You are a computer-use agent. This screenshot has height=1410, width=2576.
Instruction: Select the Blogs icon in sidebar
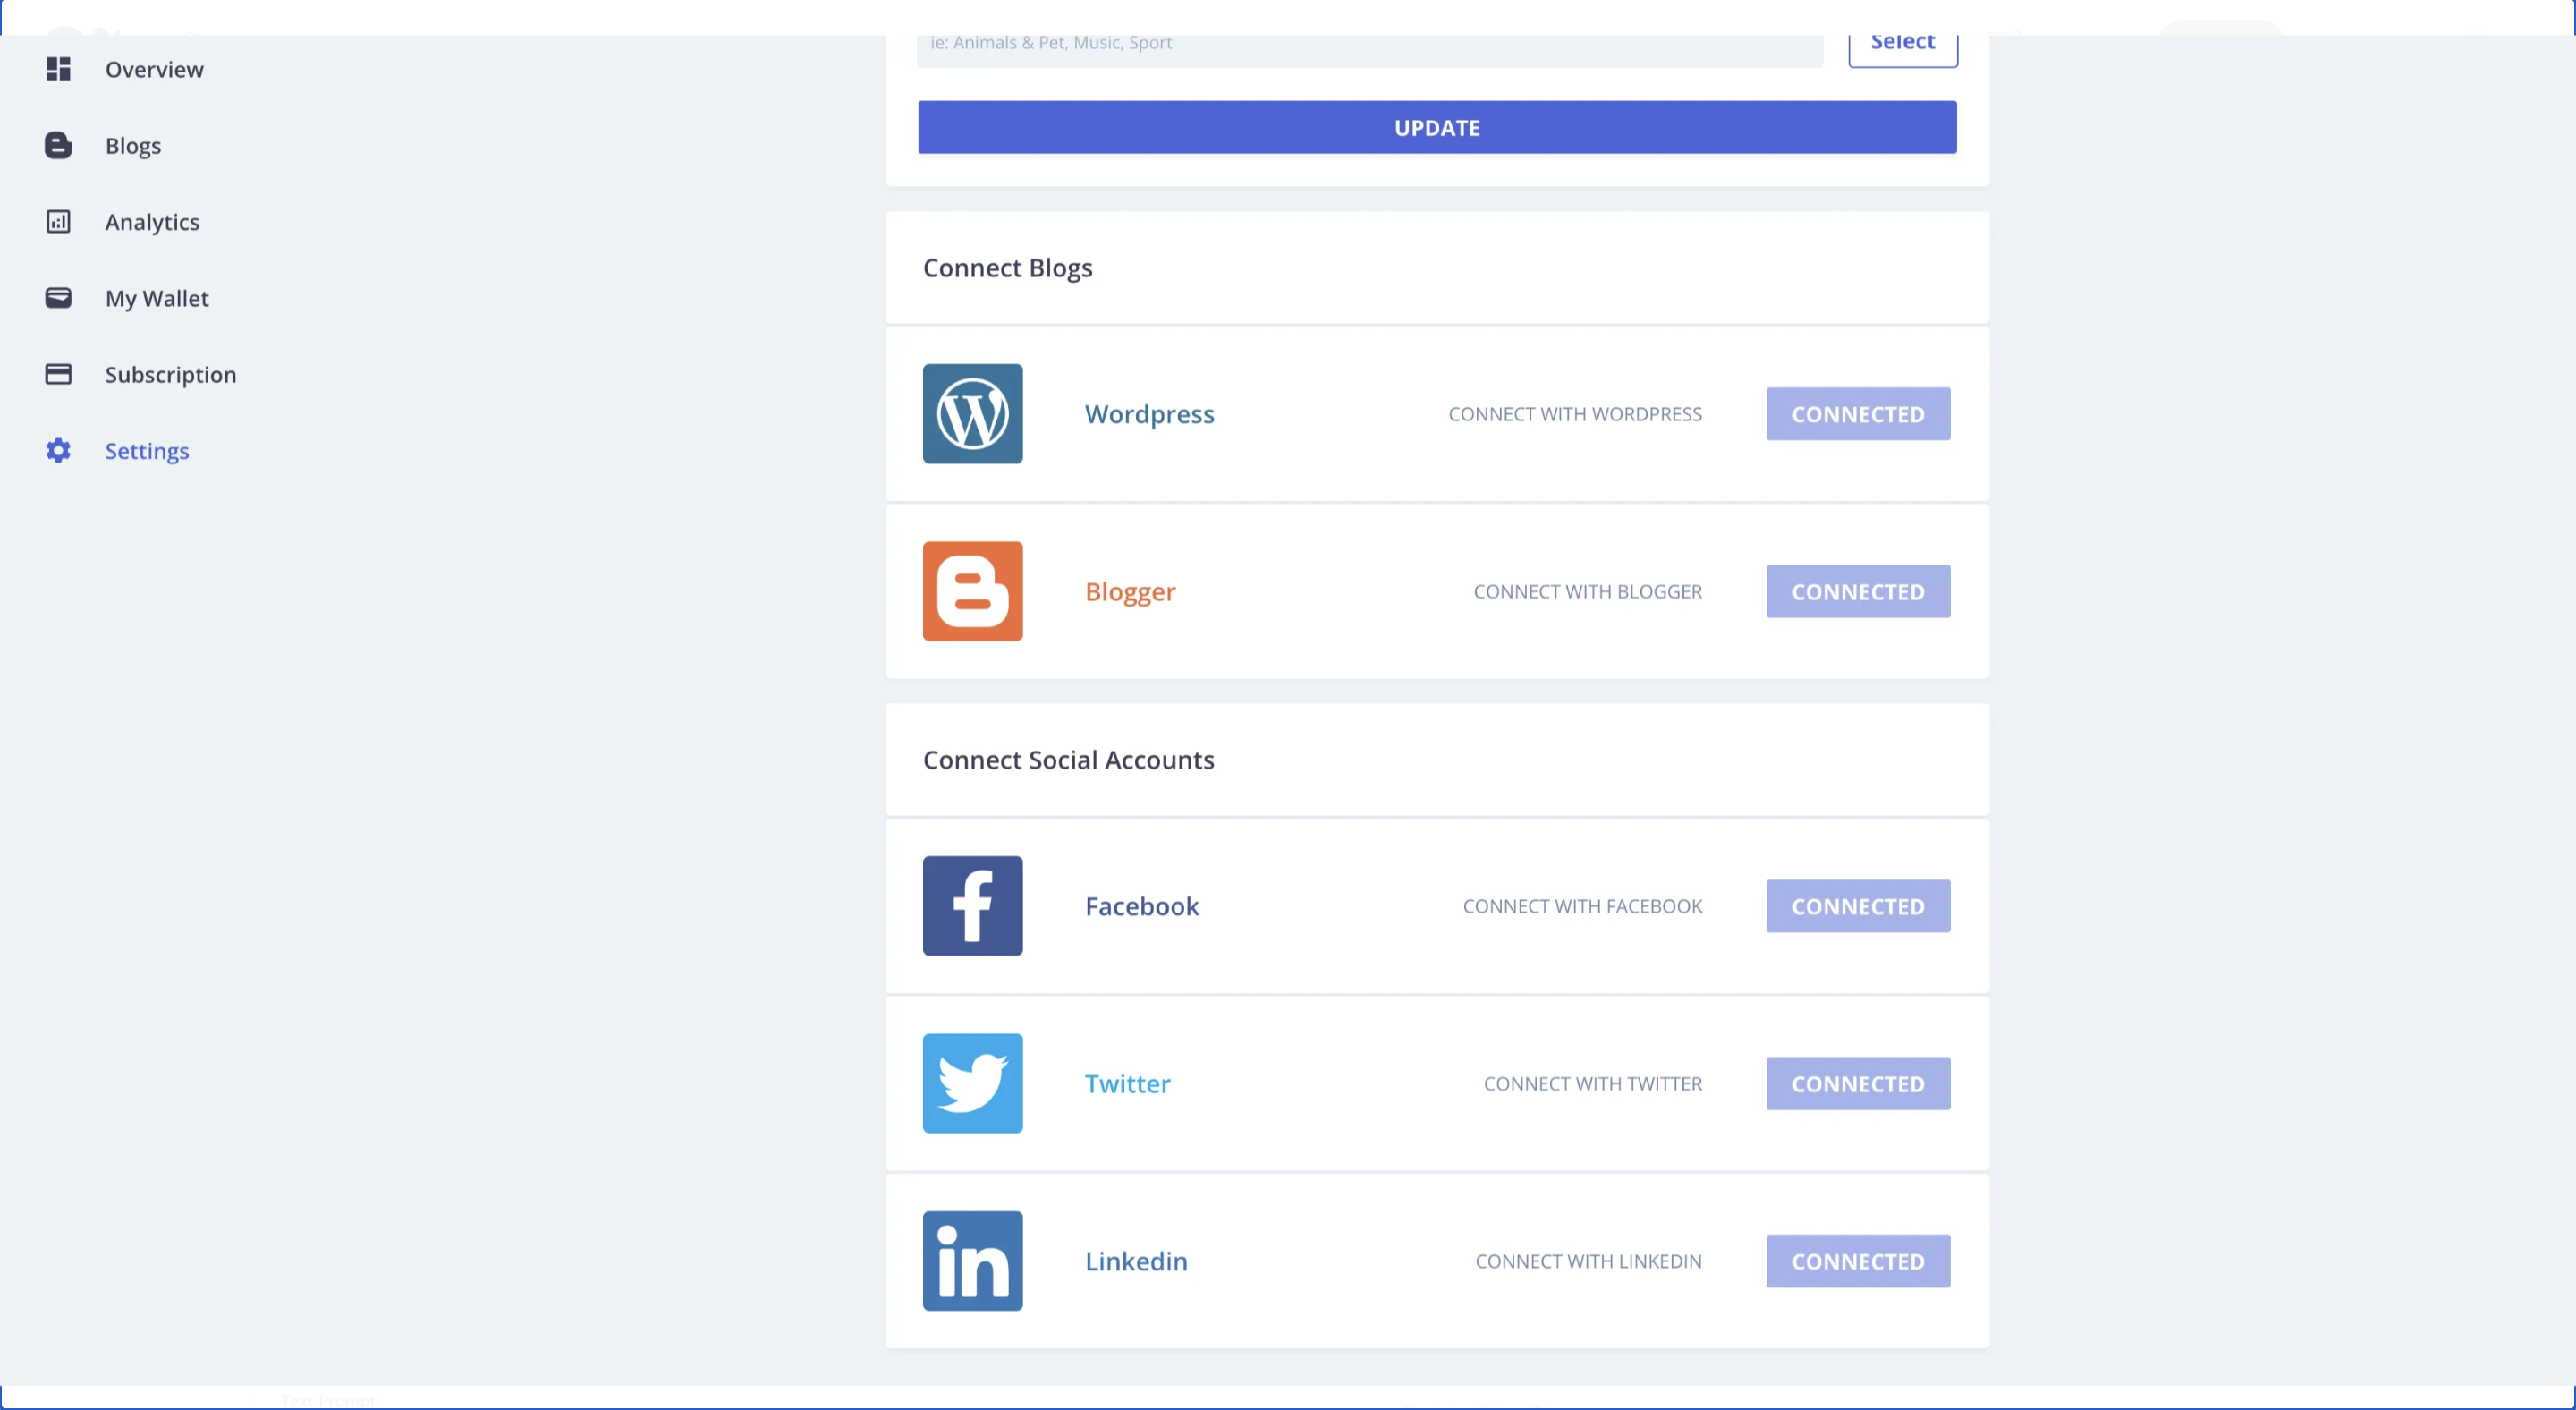click(58, 145)
